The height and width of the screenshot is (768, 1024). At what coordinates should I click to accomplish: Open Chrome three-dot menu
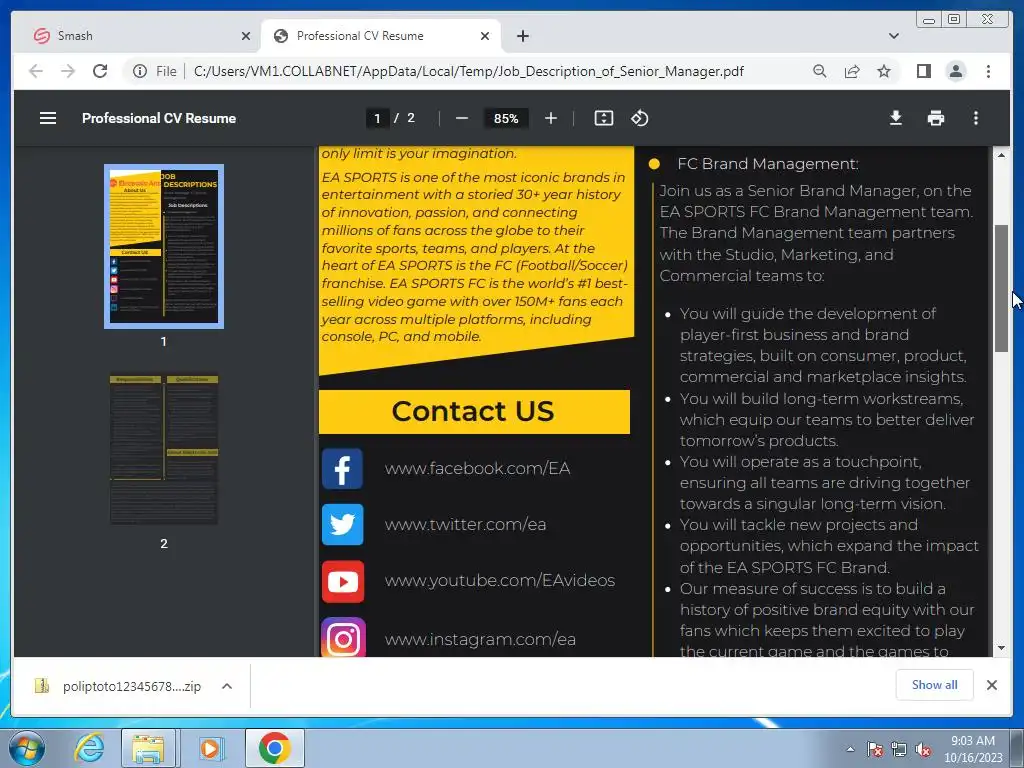point(988,71)
